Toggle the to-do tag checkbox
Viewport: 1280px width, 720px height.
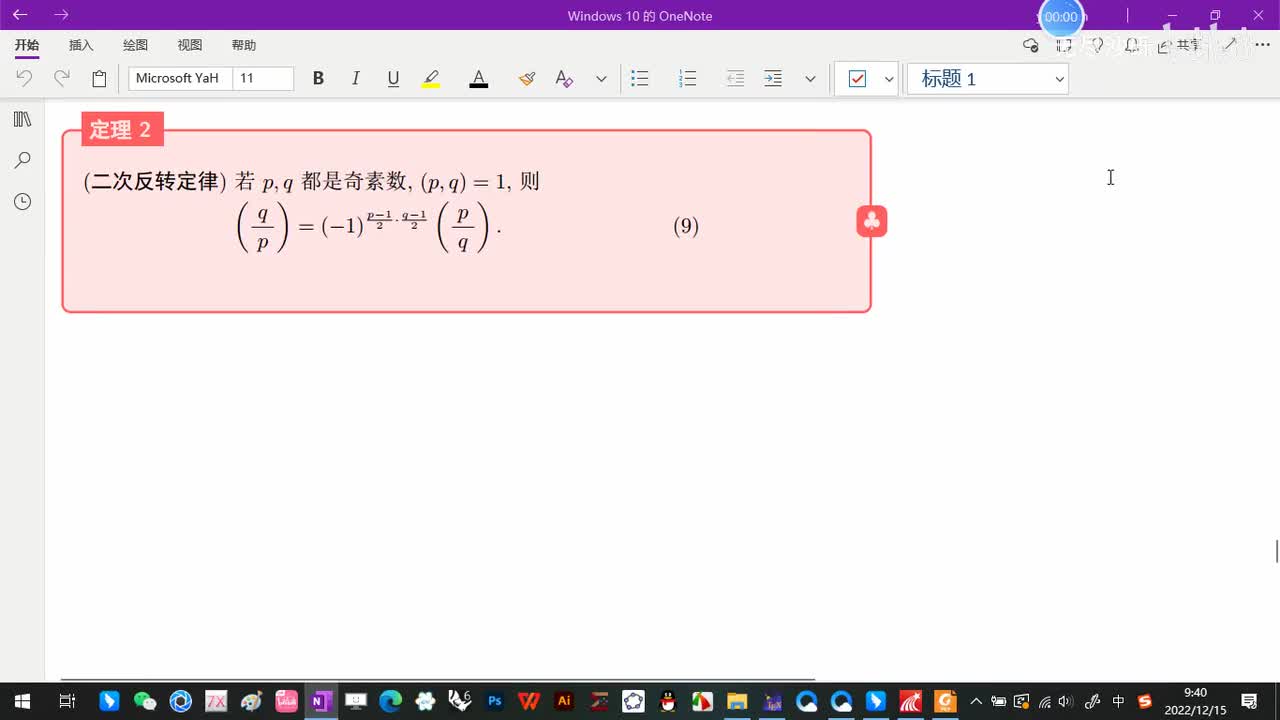click(857, 79)
